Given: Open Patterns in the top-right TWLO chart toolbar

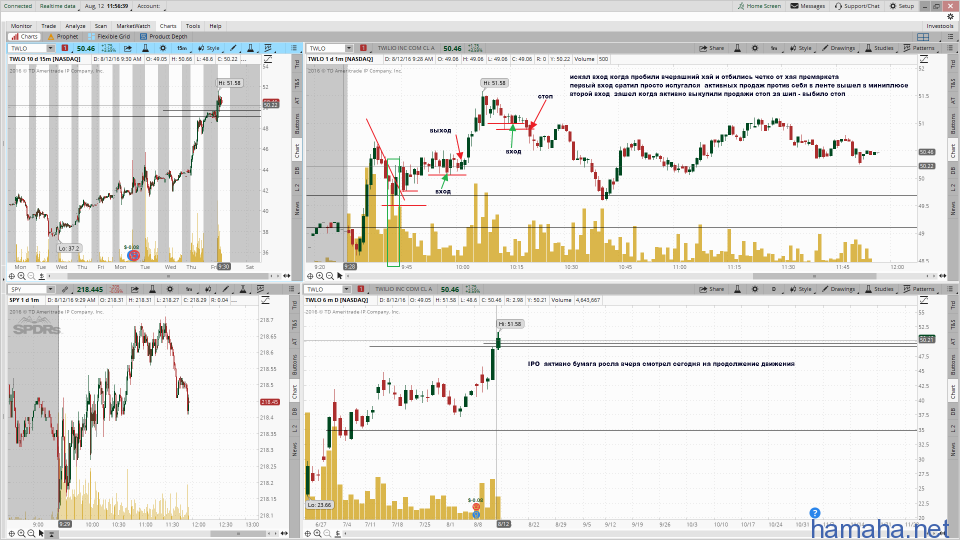Looking at the screenshot, I should [920, 48].
